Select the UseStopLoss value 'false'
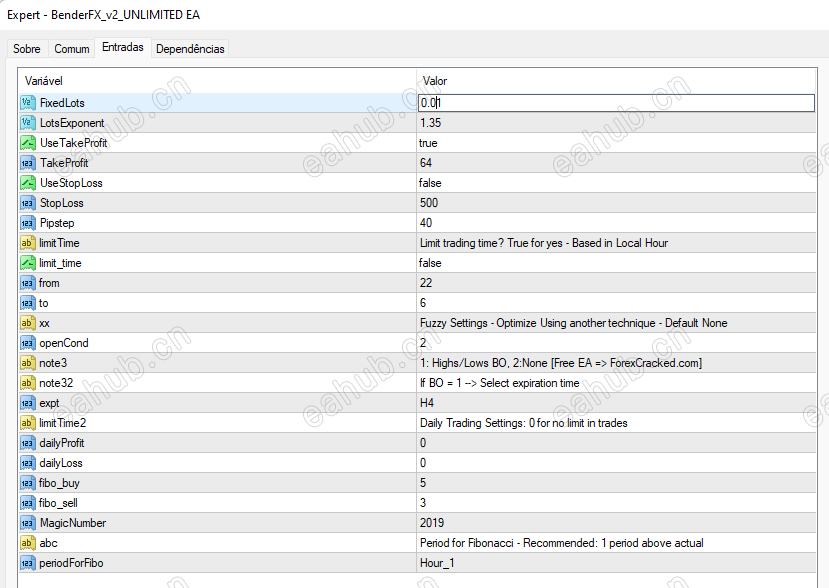 pos(430,183)
